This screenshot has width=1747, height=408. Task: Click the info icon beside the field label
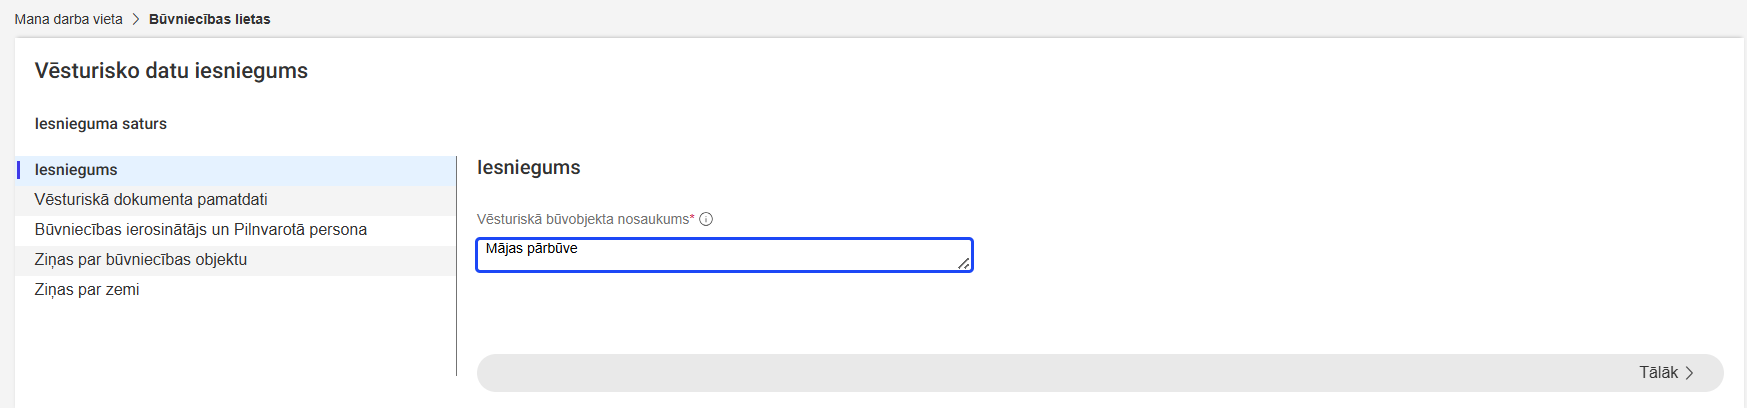coord(706,219)
